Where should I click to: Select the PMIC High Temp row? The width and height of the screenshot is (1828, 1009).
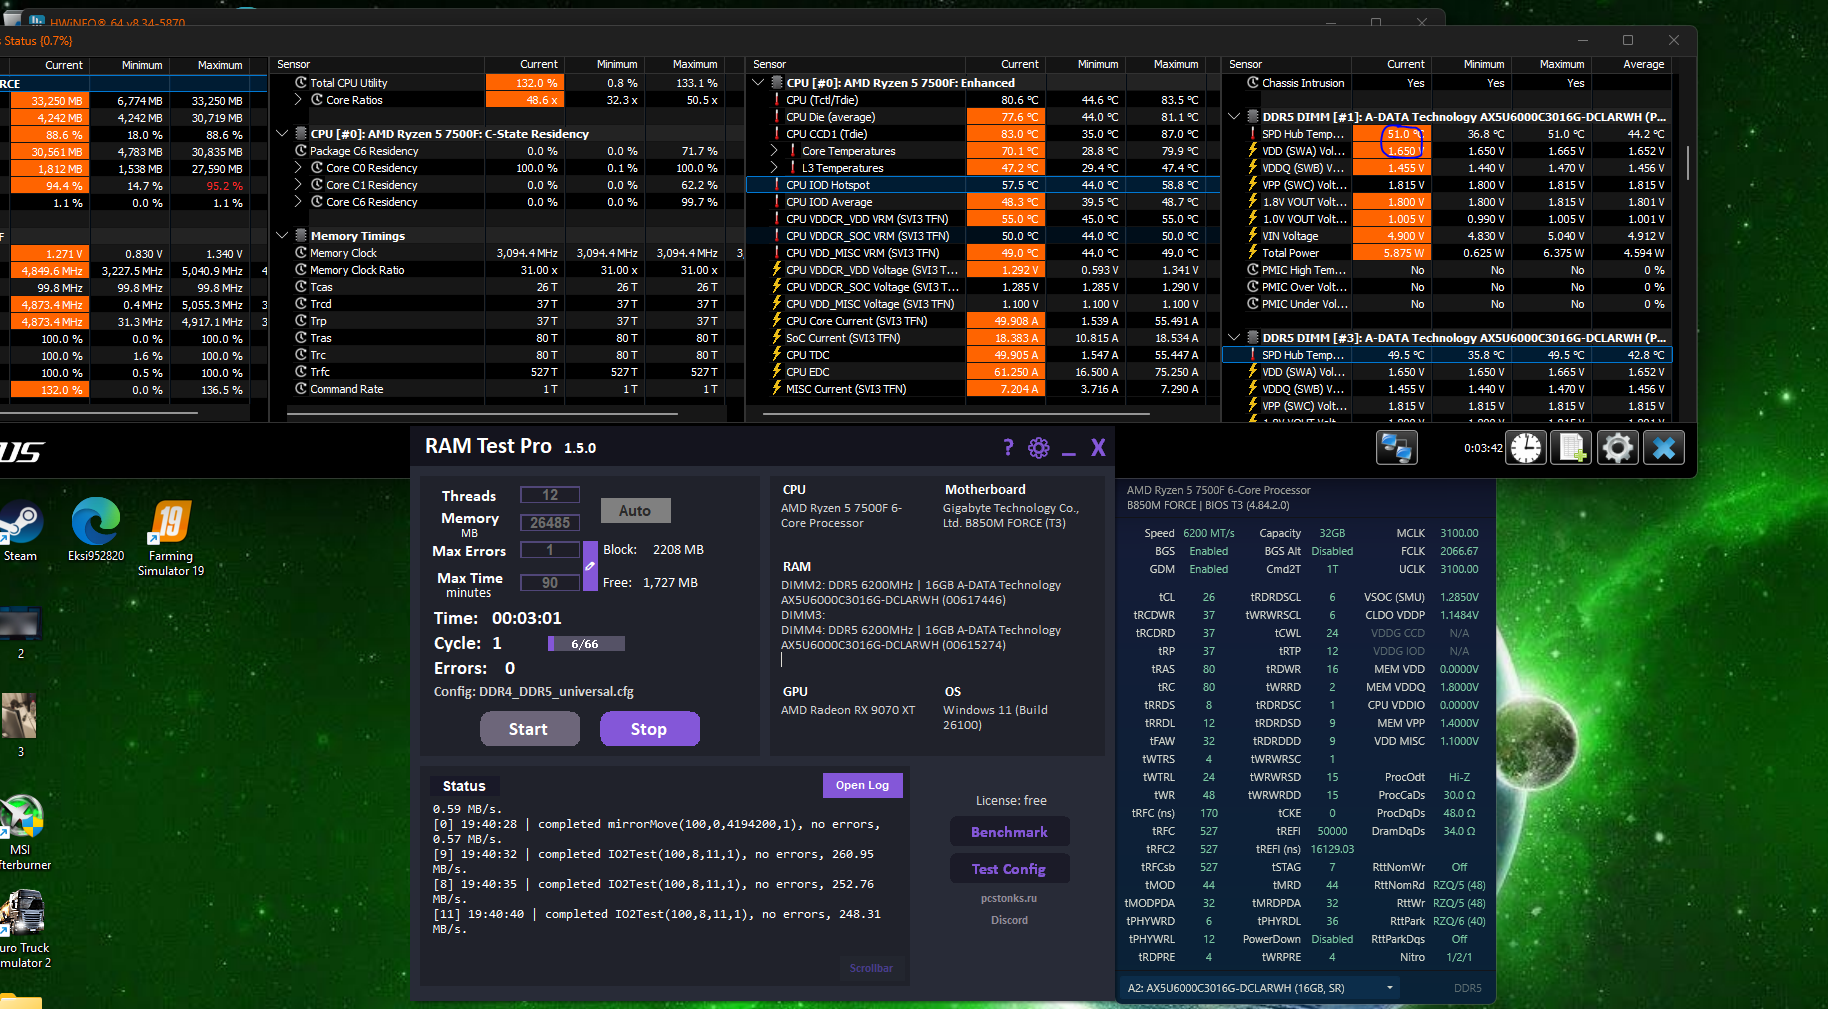1447,270
